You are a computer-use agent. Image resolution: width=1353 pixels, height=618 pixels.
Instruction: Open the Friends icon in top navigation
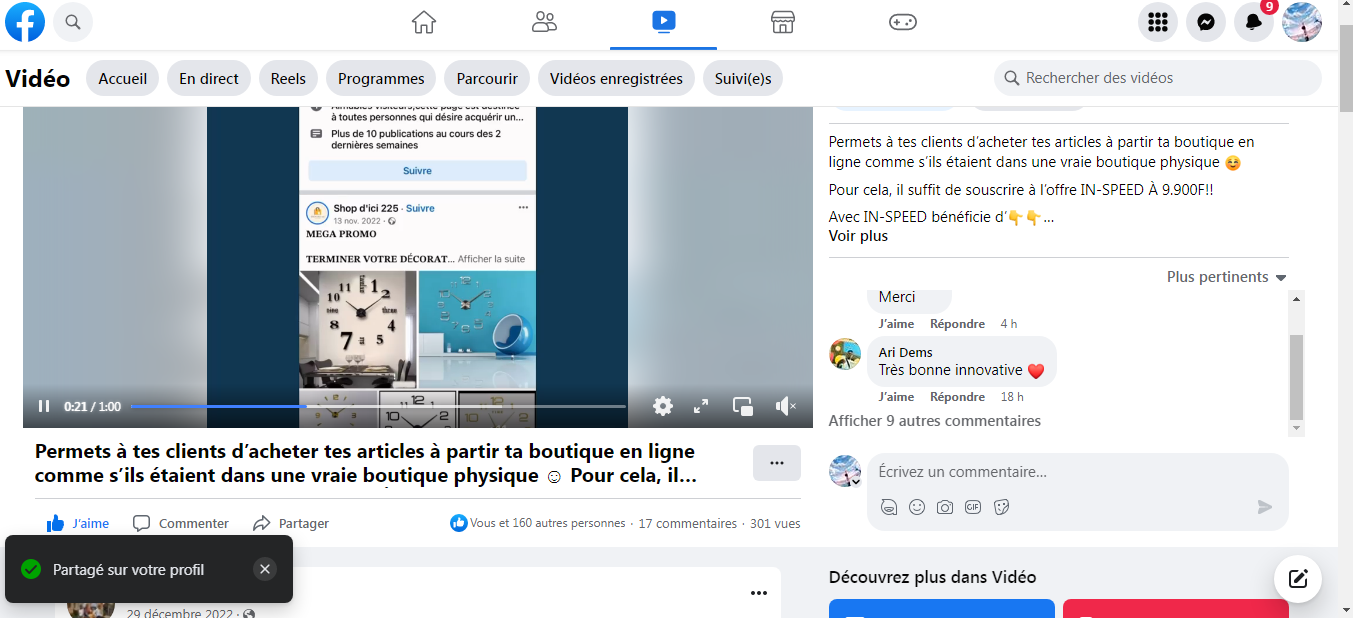(x=544, y=22)
